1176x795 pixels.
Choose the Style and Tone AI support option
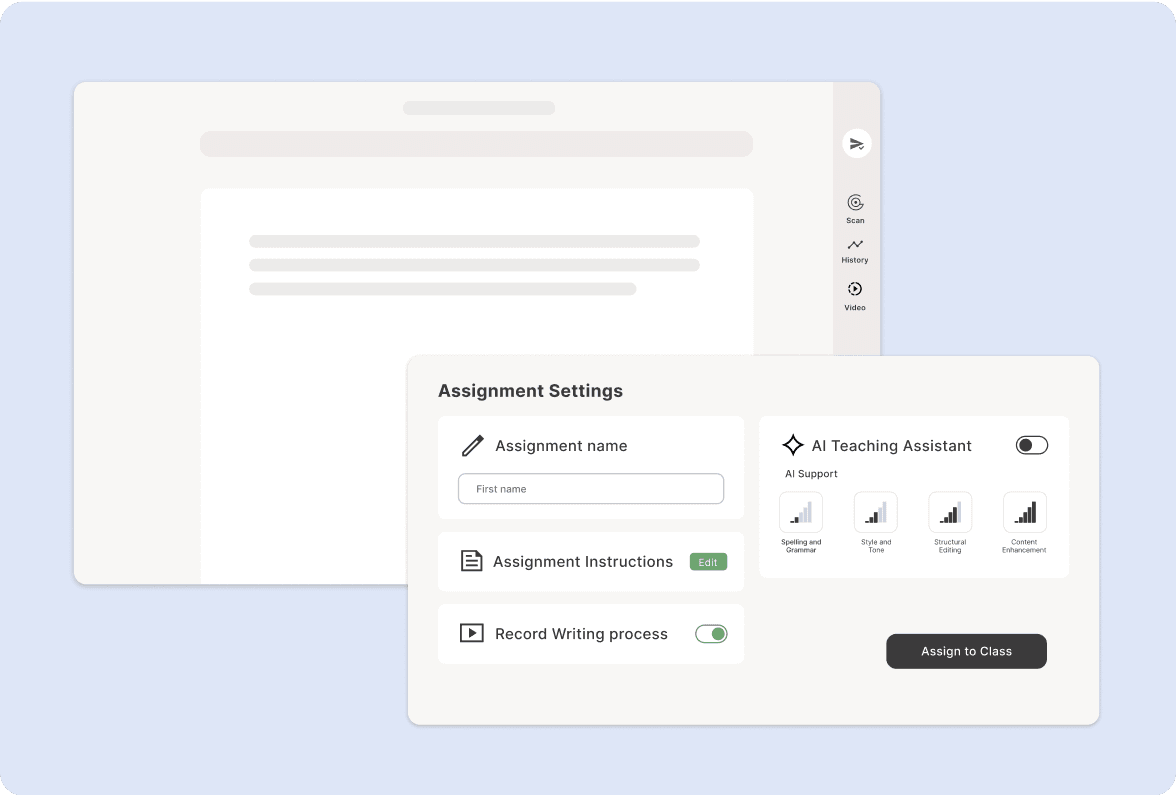(x=875, y=512)
